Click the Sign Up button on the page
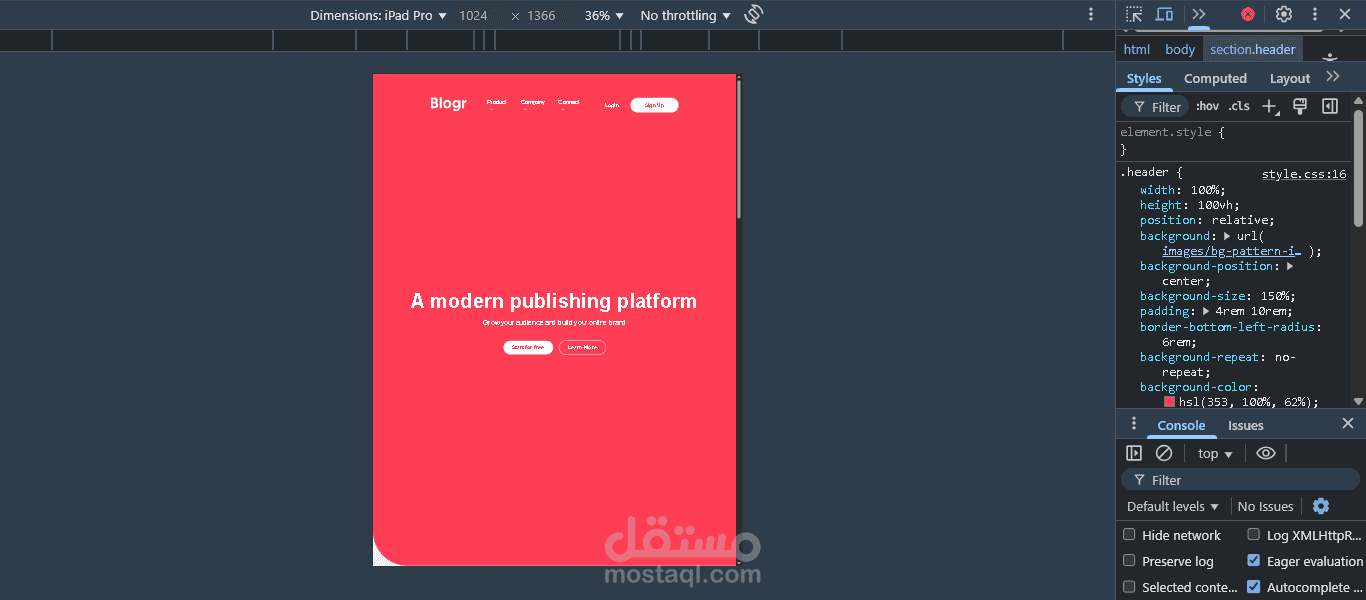The width and height of the screenshot is (1366, 600). tap(654, 105)
